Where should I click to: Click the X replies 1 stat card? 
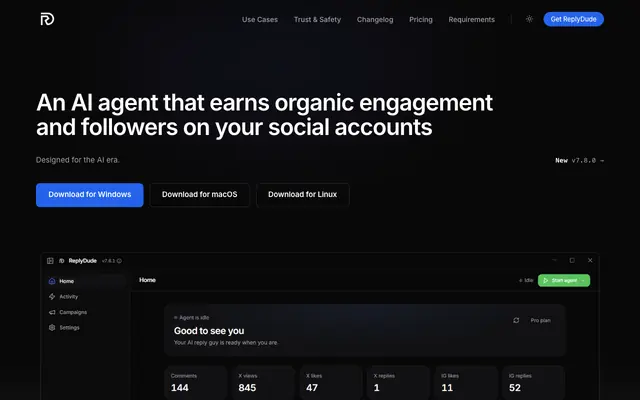point(398,383)
